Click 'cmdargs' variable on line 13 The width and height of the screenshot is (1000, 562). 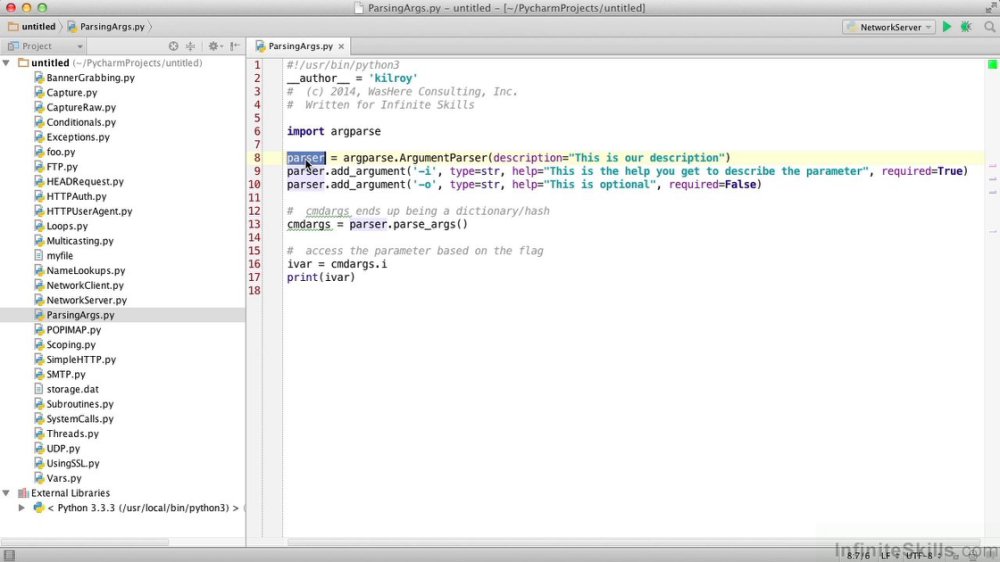(309, 224)
